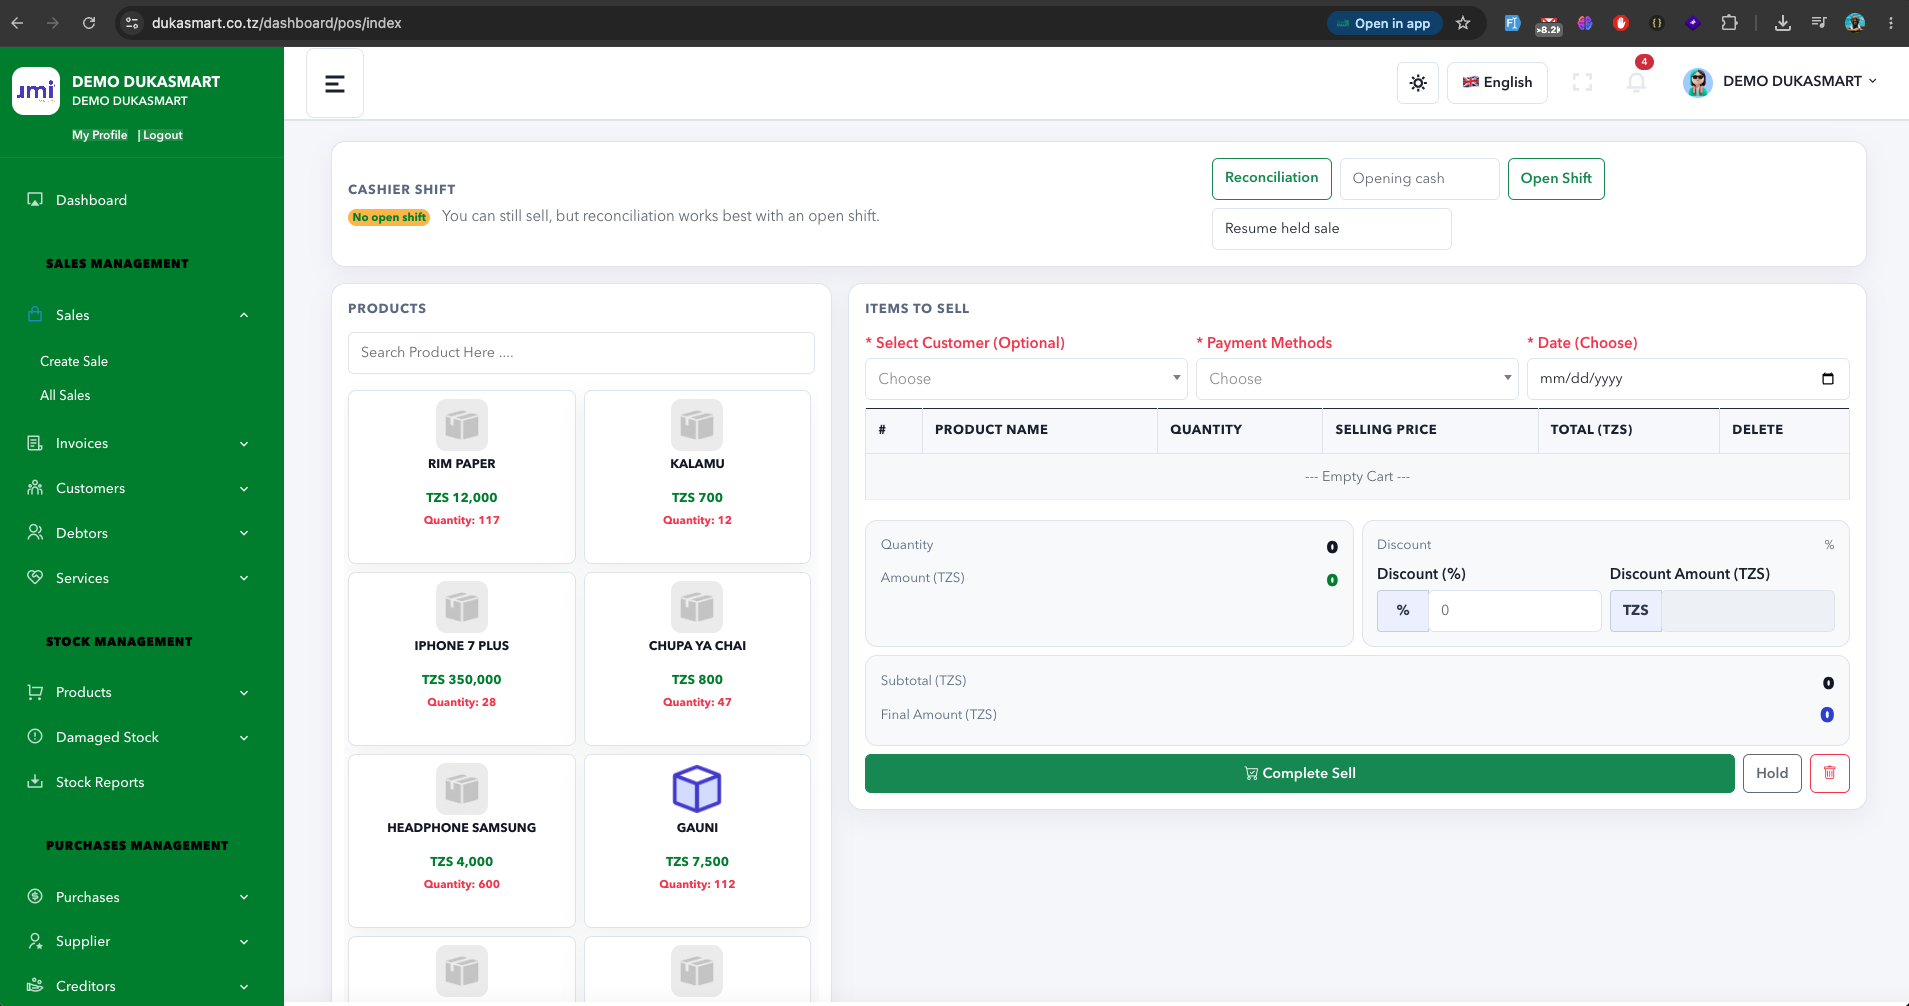Click the Supplier sidebar icon
This screenshot has width=1909, height=1006.
[x=35, y=941]
